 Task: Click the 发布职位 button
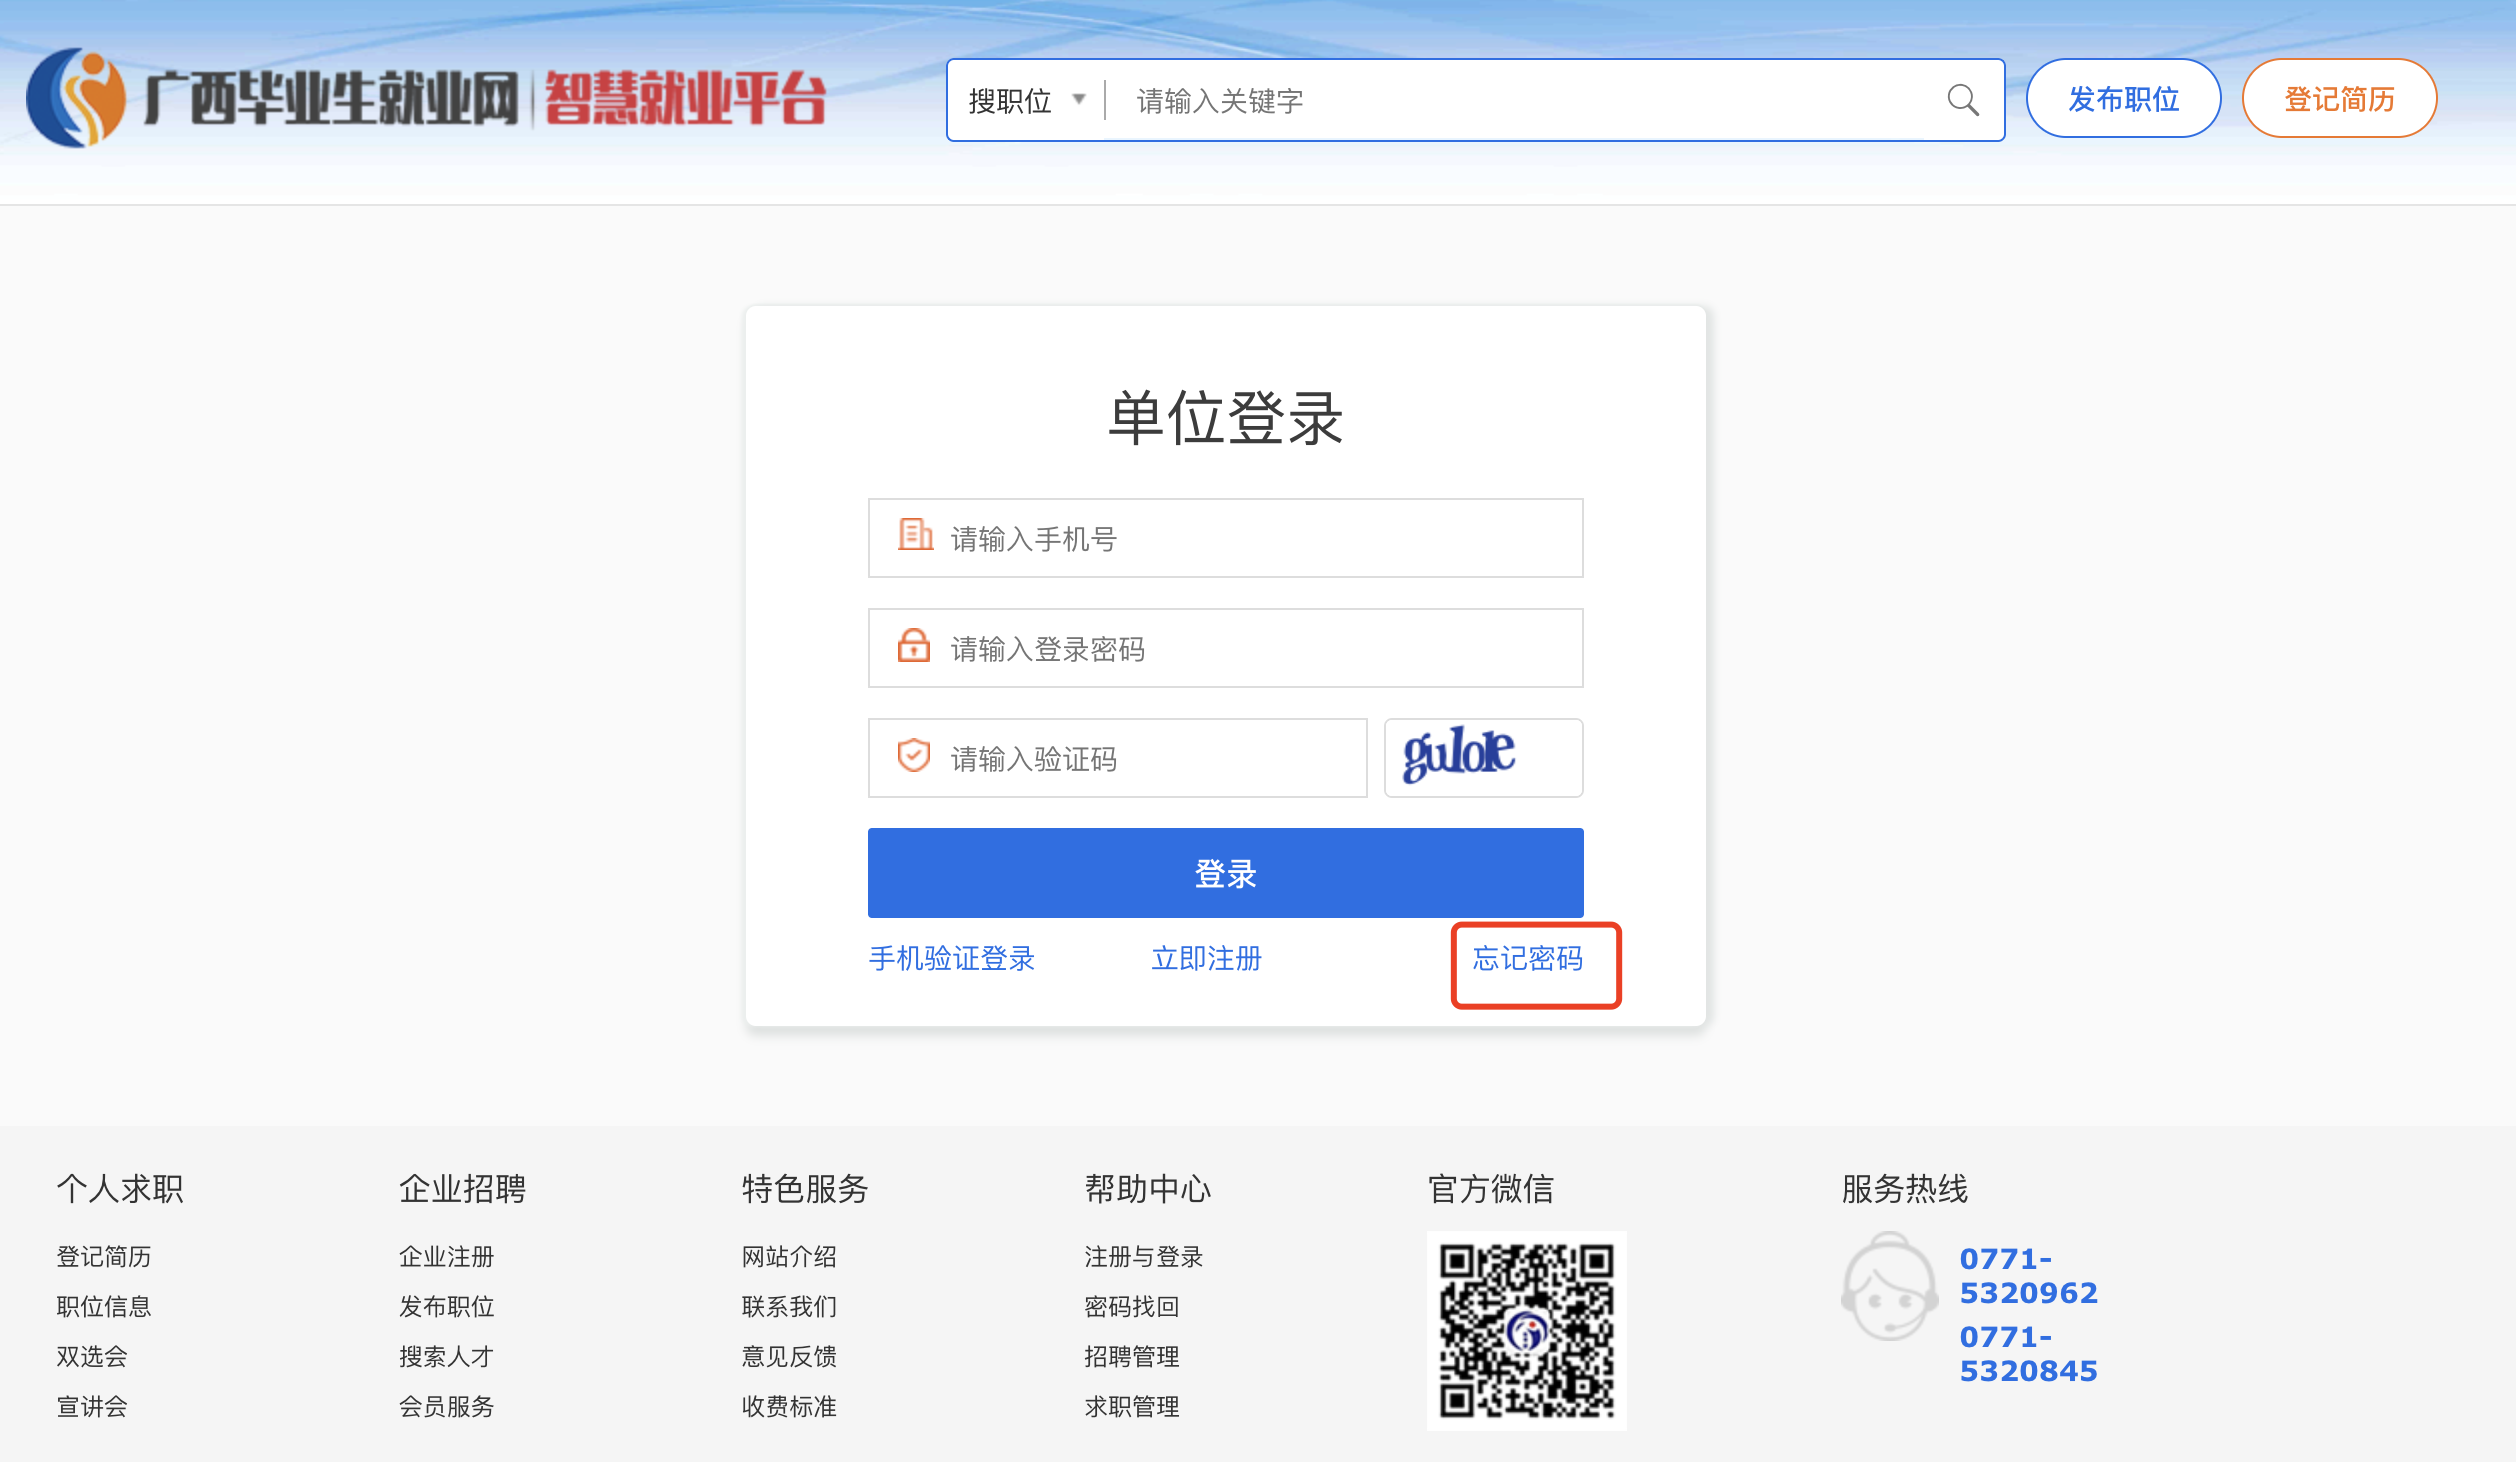tap(2123, 99)
